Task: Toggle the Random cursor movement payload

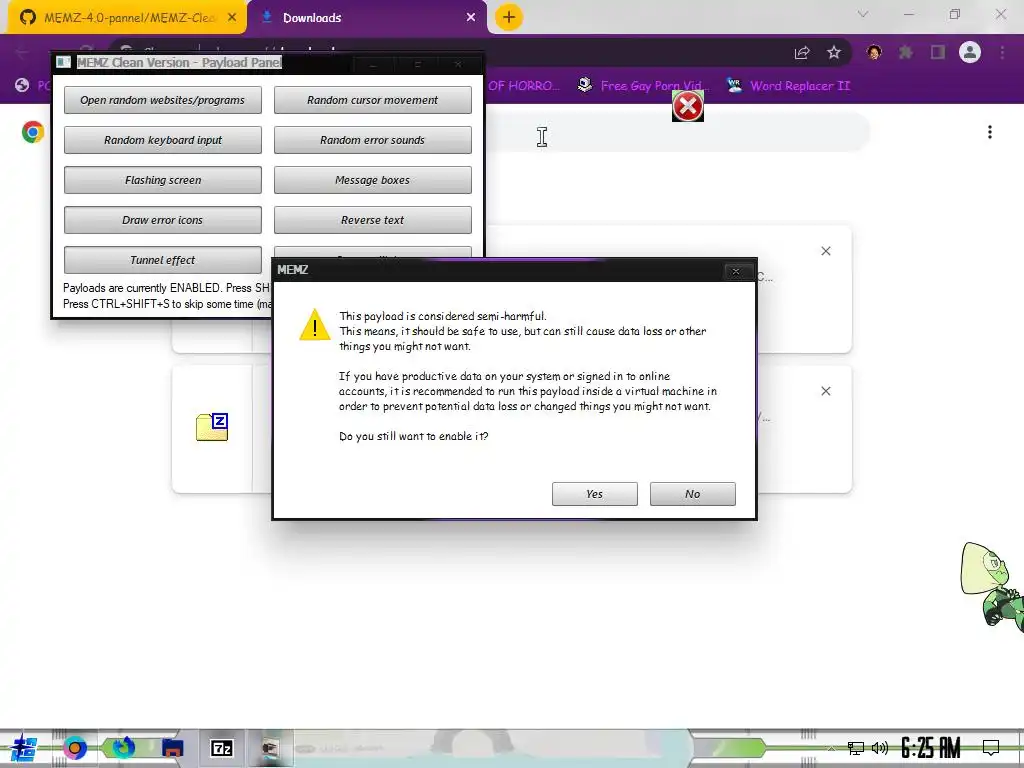Action: click(x=372, y=100)
